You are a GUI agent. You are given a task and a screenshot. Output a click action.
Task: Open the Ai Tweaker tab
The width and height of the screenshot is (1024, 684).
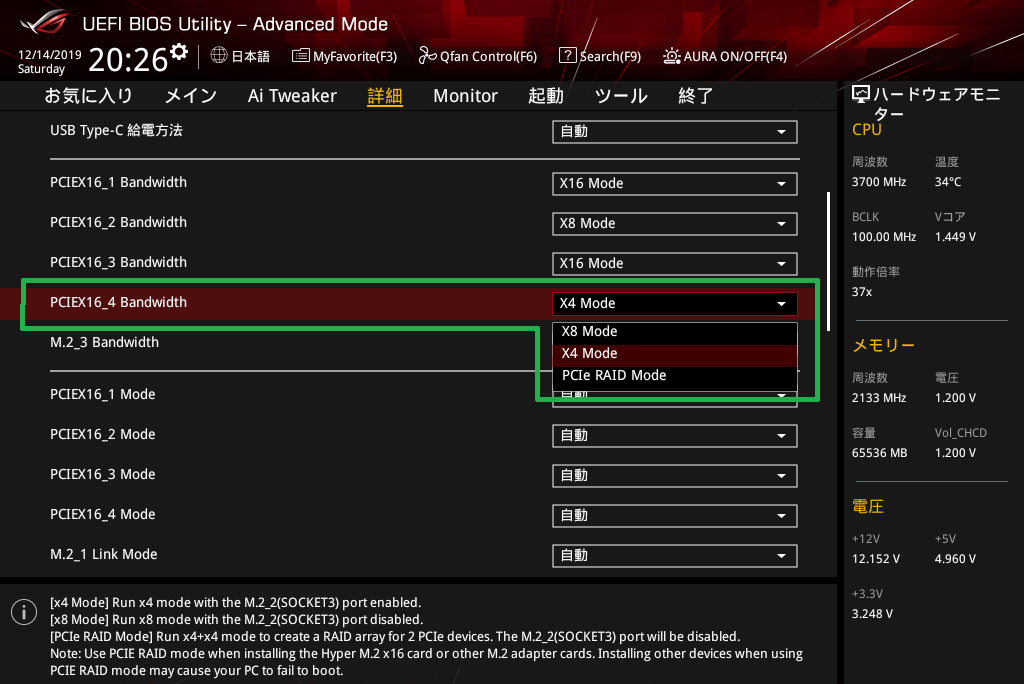point(292,95)
